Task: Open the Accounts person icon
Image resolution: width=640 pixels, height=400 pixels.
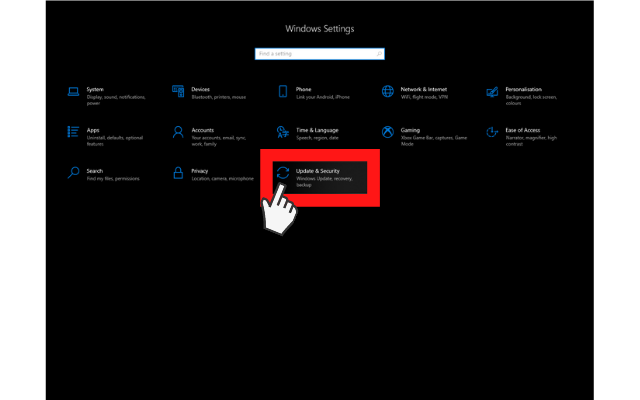Action: click(178, 132)
